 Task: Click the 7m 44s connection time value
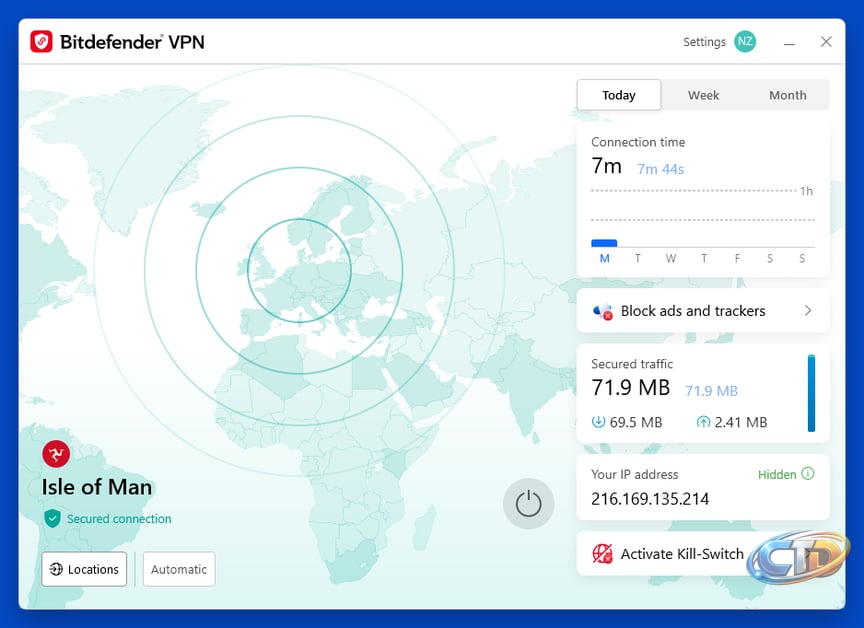point(661,169)
